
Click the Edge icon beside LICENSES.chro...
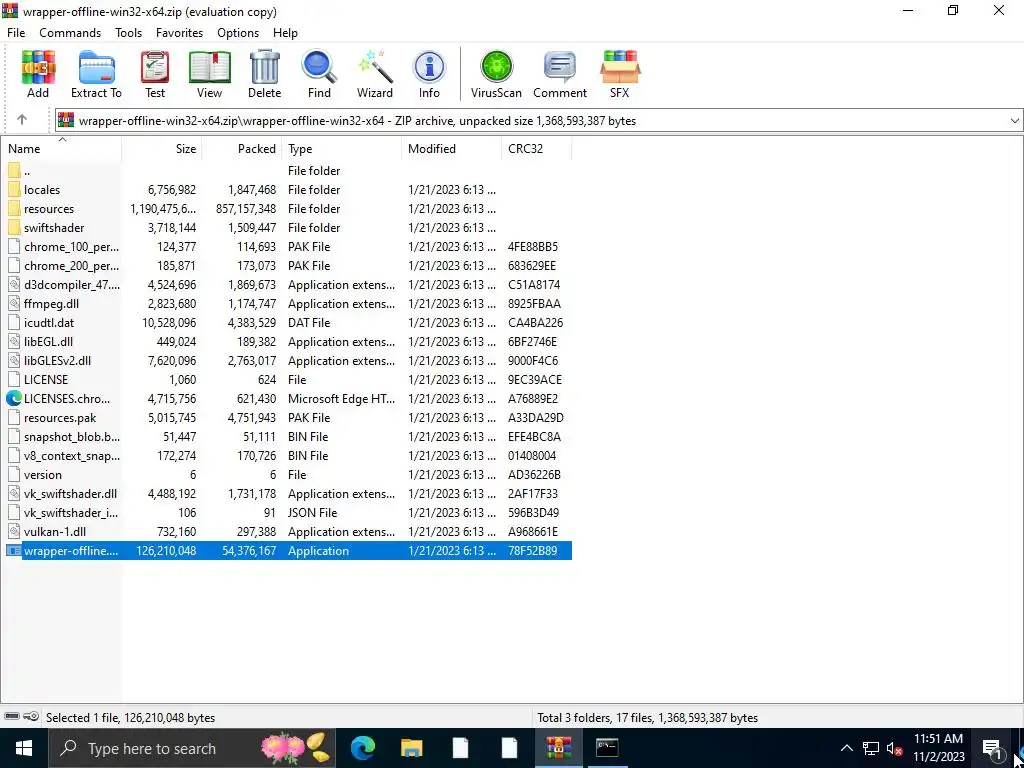tap(14, 398)
